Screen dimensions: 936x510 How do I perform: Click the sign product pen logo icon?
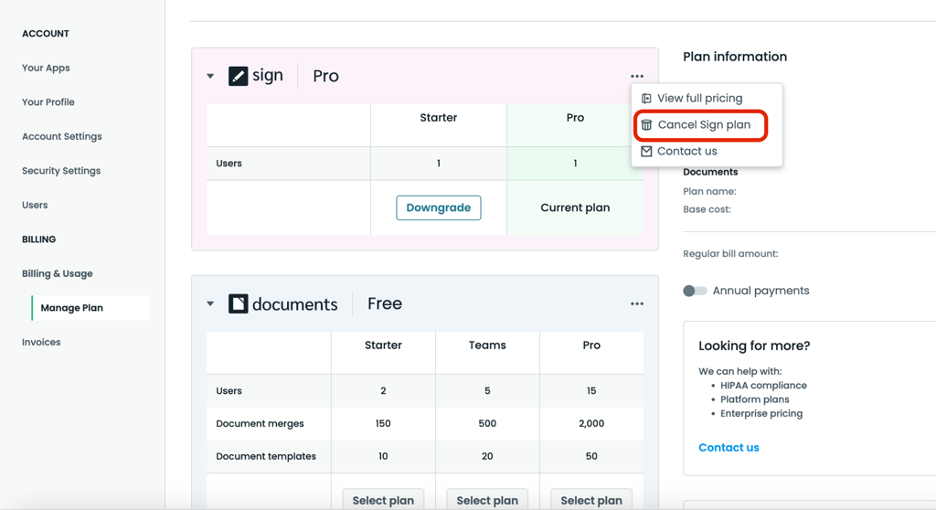click(x=238, y=76)
